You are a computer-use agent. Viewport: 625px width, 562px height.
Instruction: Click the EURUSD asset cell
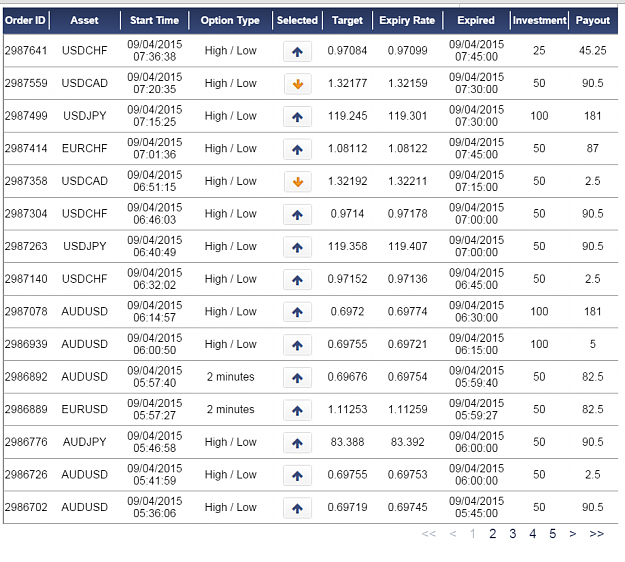[x=85, y=409]
